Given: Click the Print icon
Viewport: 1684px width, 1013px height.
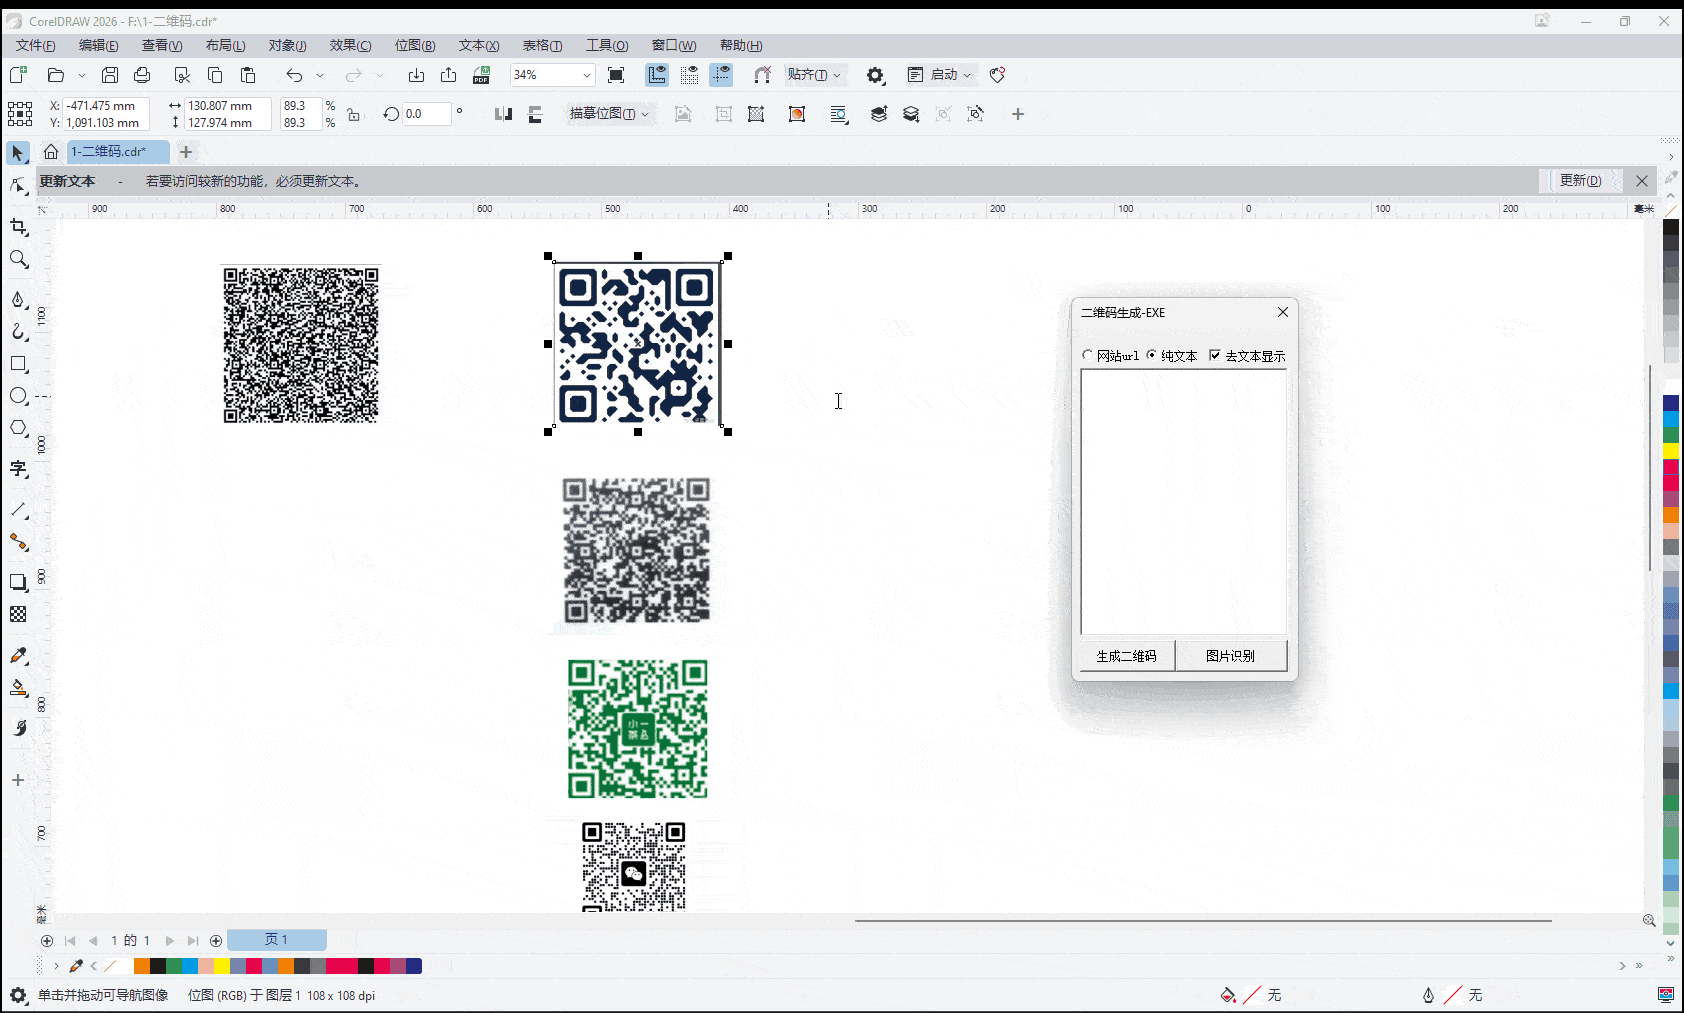Looking at the screenshot, I should click(x=142, y=75).
